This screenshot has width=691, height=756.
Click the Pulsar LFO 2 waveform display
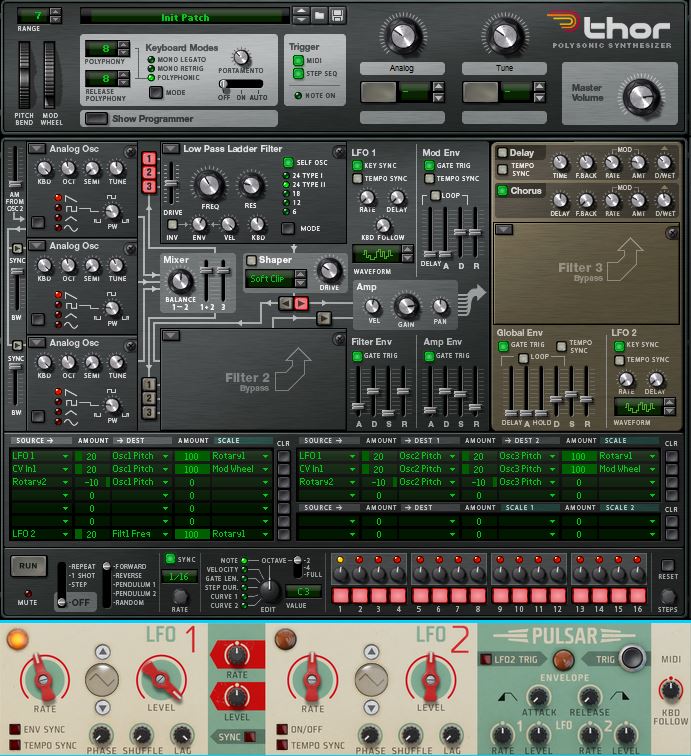click(371, 680)
